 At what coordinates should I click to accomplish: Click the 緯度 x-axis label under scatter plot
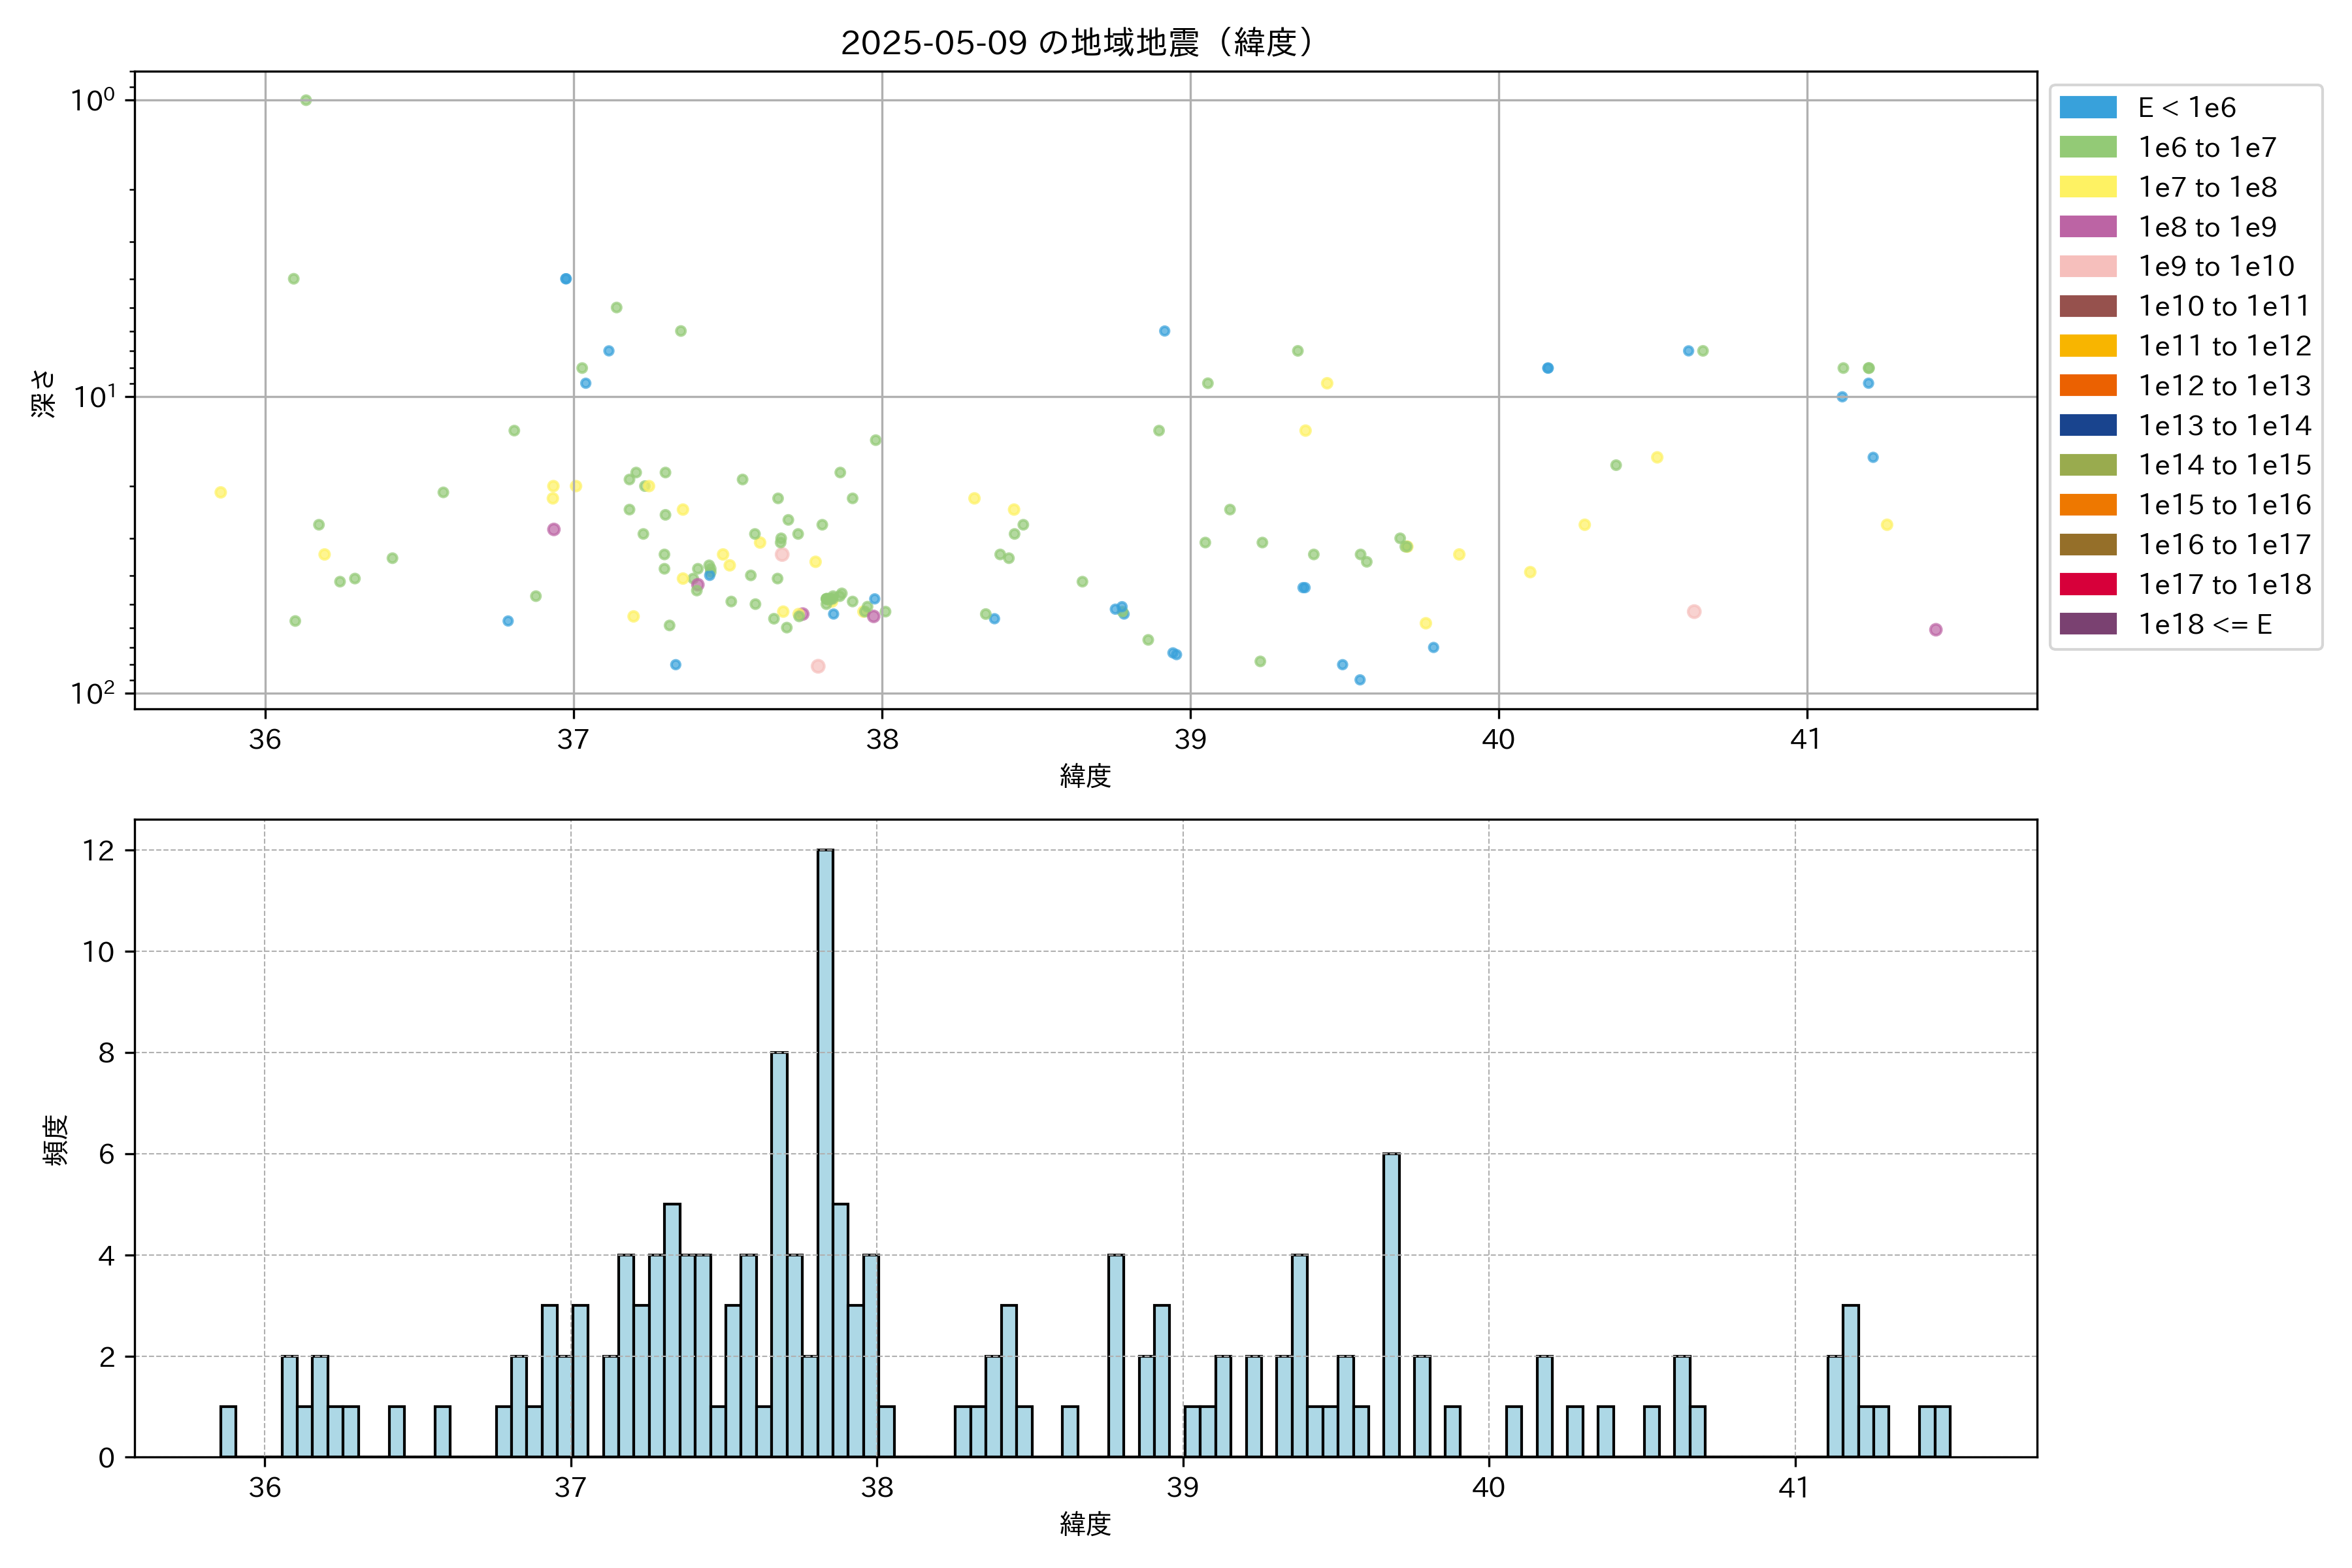pos(1085,775)
